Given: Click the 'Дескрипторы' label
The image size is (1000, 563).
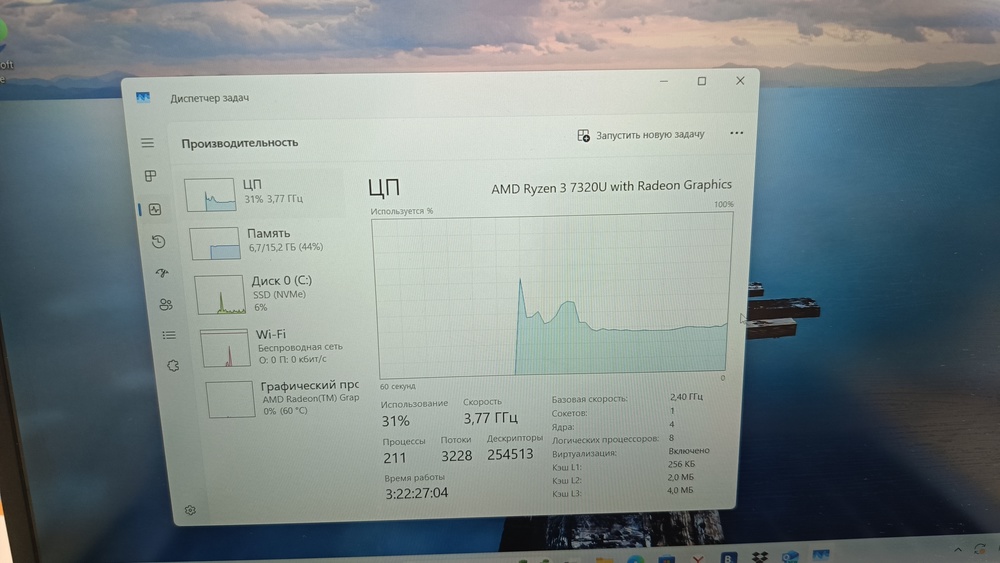Looking at the screenshot, I should [515, 438].
